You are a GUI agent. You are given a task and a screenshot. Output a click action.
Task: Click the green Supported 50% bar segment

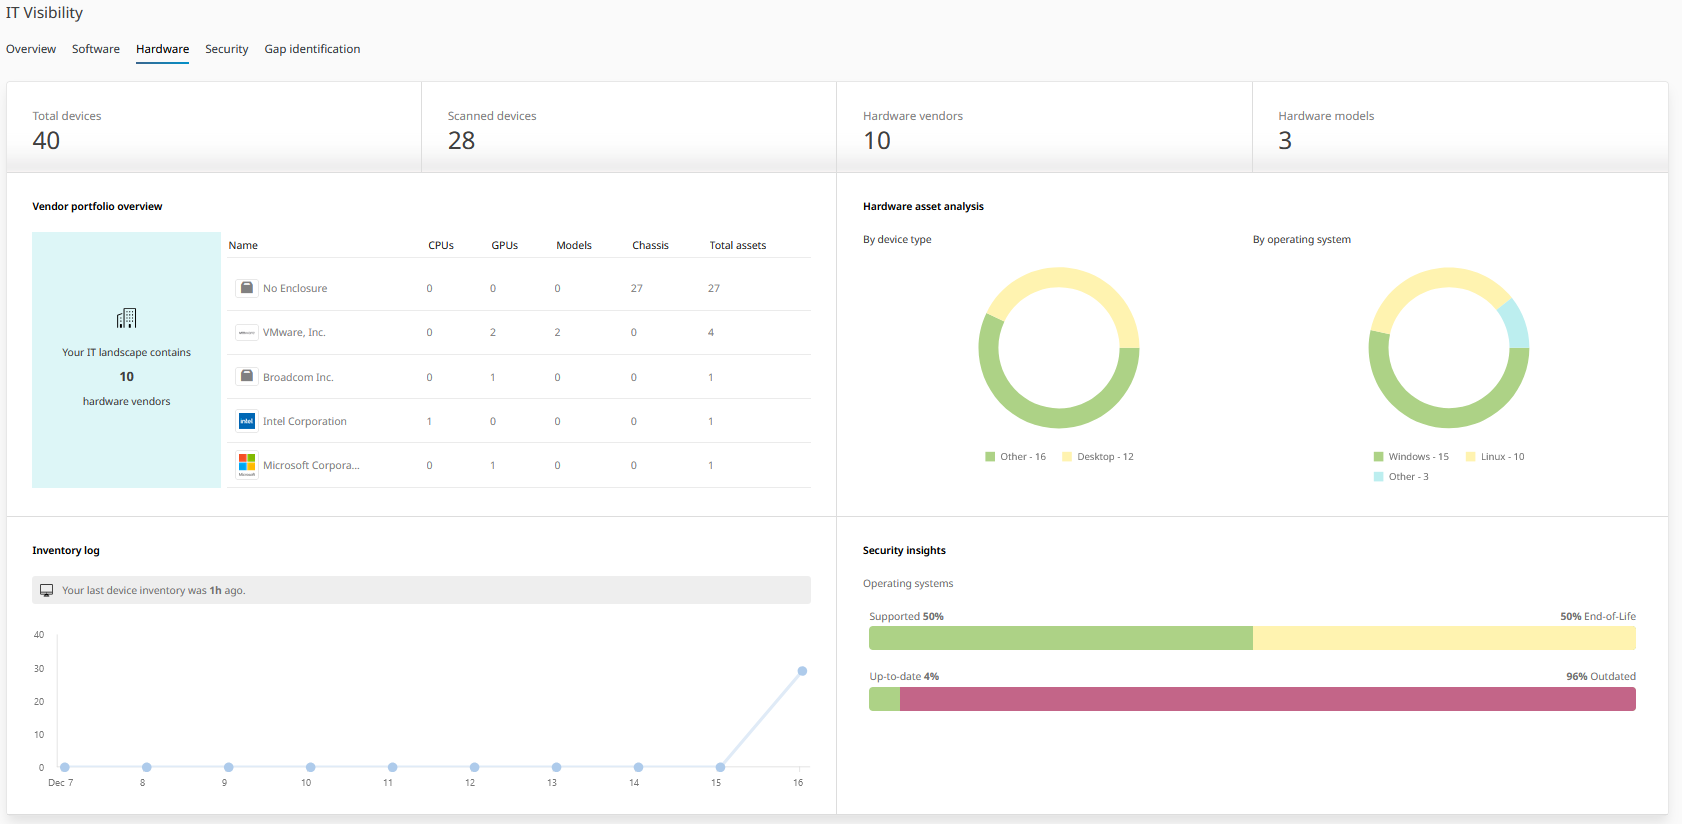tap(1060, 638)
